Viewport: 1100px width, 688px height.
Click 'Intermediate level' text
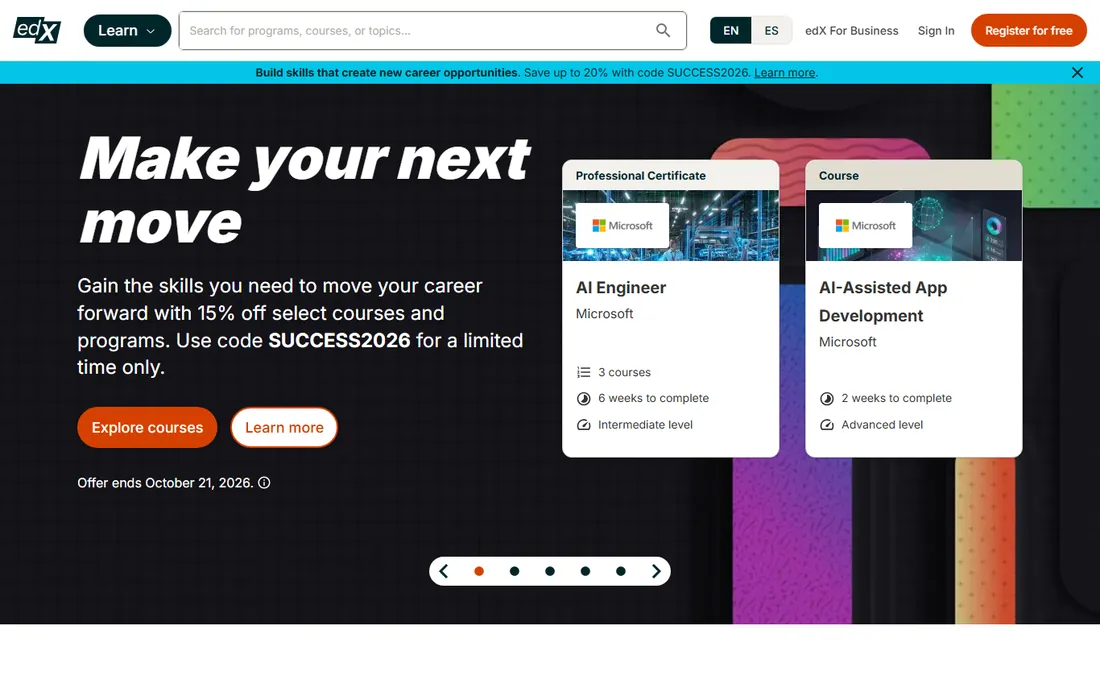(x=645, y=425)
